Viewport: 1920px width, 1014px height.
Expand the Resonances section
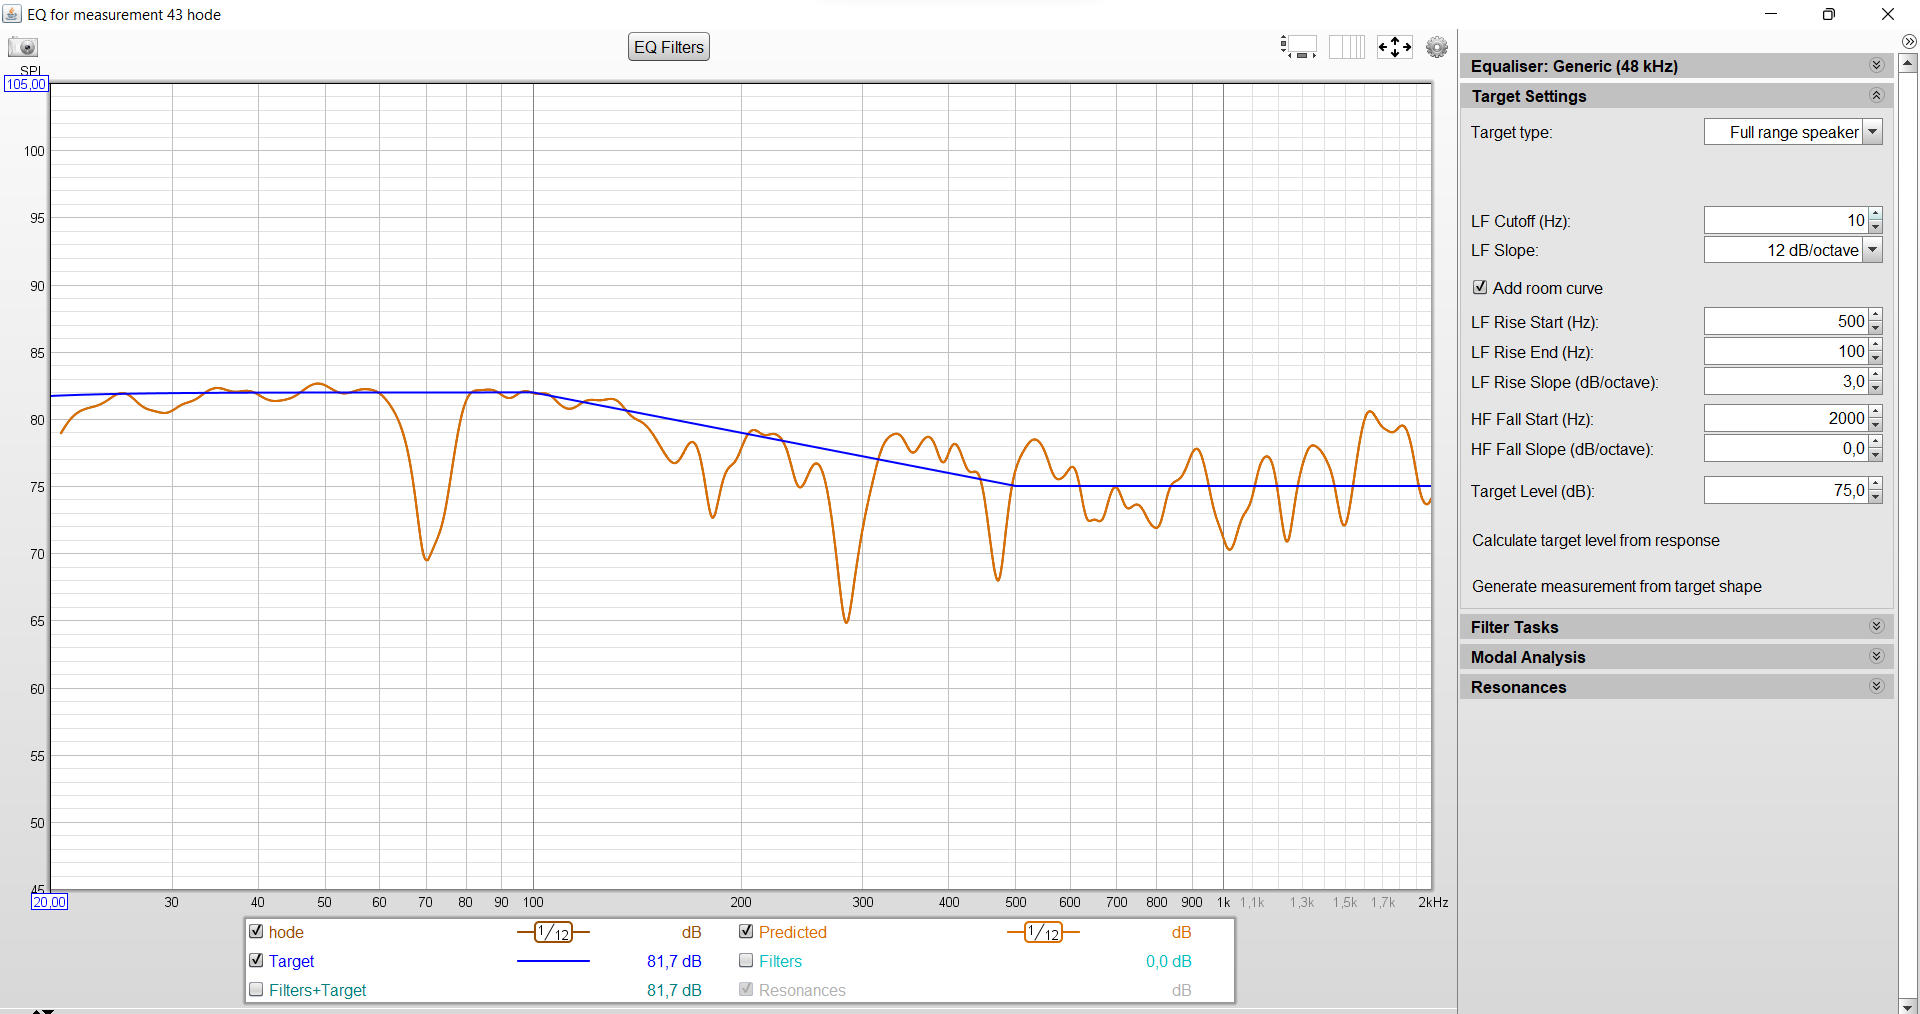1876,687
